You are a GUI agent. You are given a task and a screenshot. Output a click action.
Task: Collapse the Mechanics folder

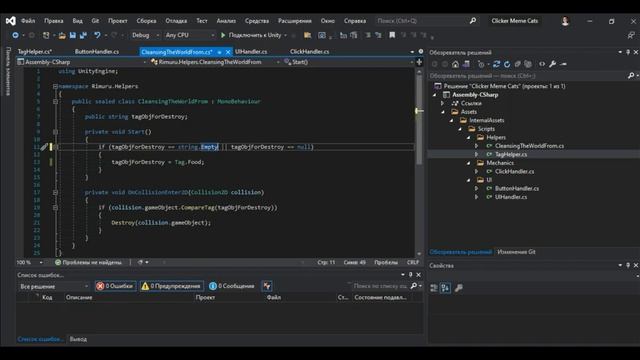tap(469, 163)
